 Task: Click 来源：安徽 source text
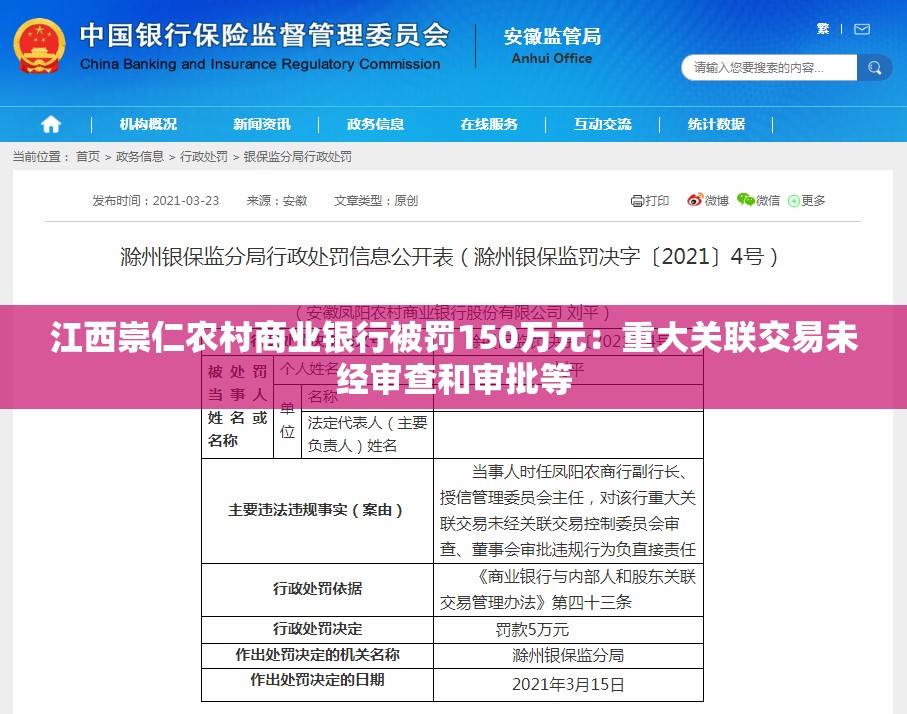[276, 200]
